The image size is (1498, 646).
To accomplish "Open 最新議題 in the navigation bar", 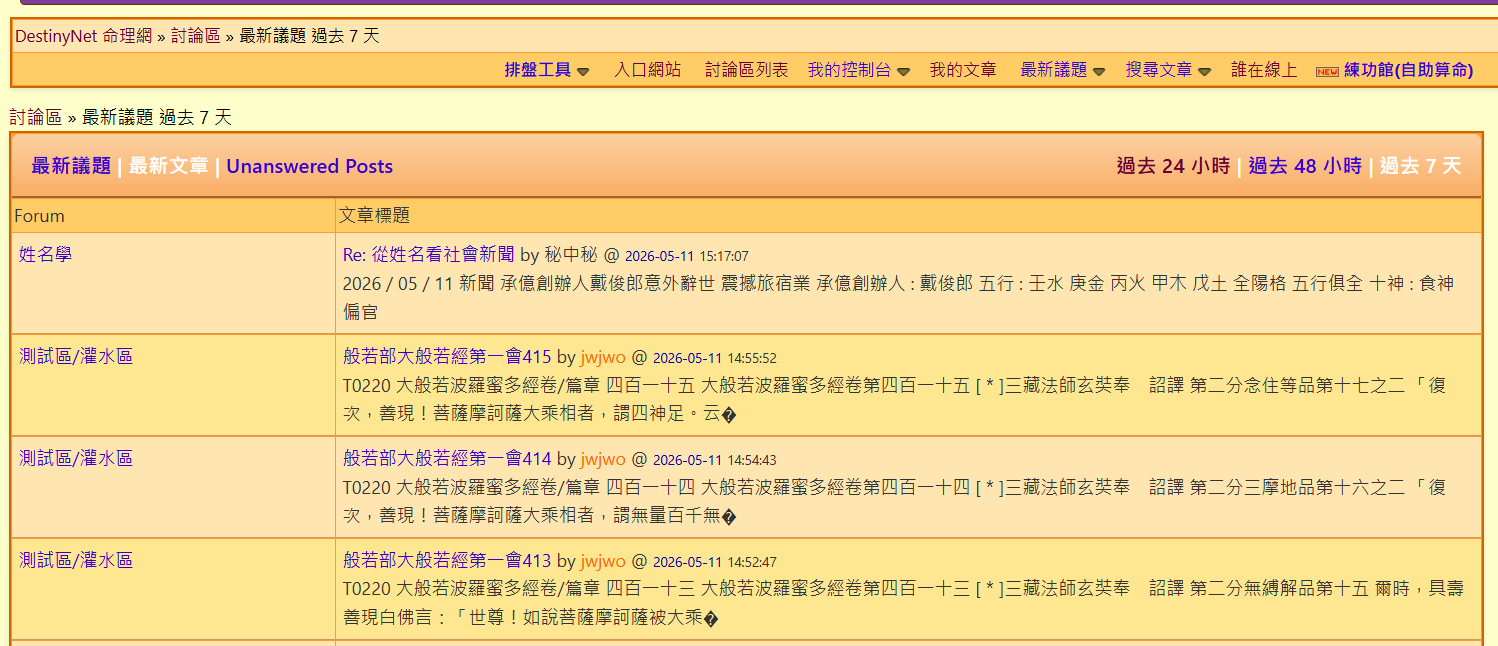I will (x=1053, y=70).
